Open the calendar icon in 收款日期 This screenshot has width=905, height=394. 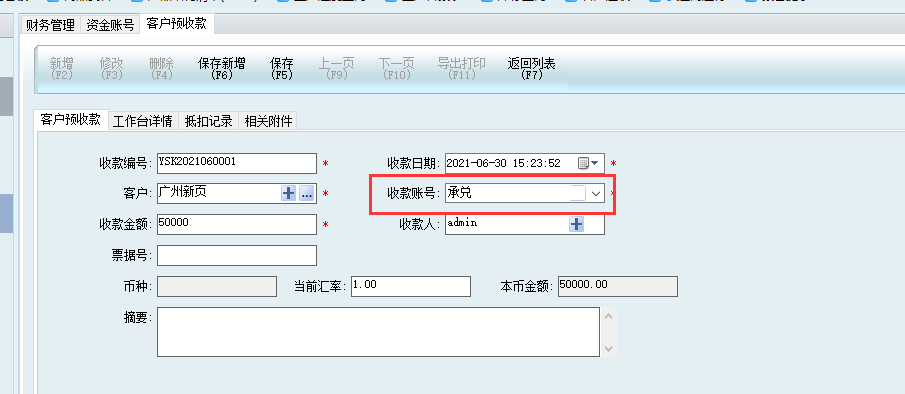tap(583, 163)
